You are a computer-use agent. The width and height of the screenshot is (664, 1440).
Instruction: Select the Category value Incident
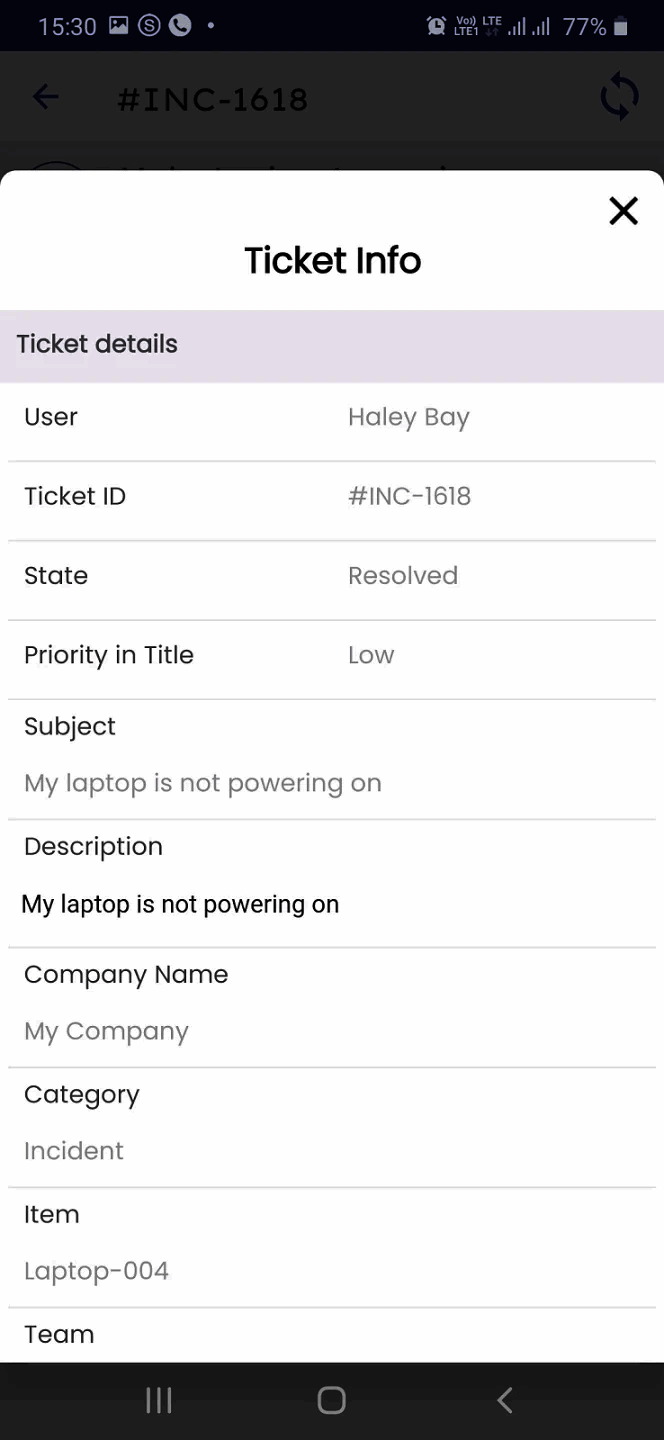pyautogui.click(x=74, y=1151)
